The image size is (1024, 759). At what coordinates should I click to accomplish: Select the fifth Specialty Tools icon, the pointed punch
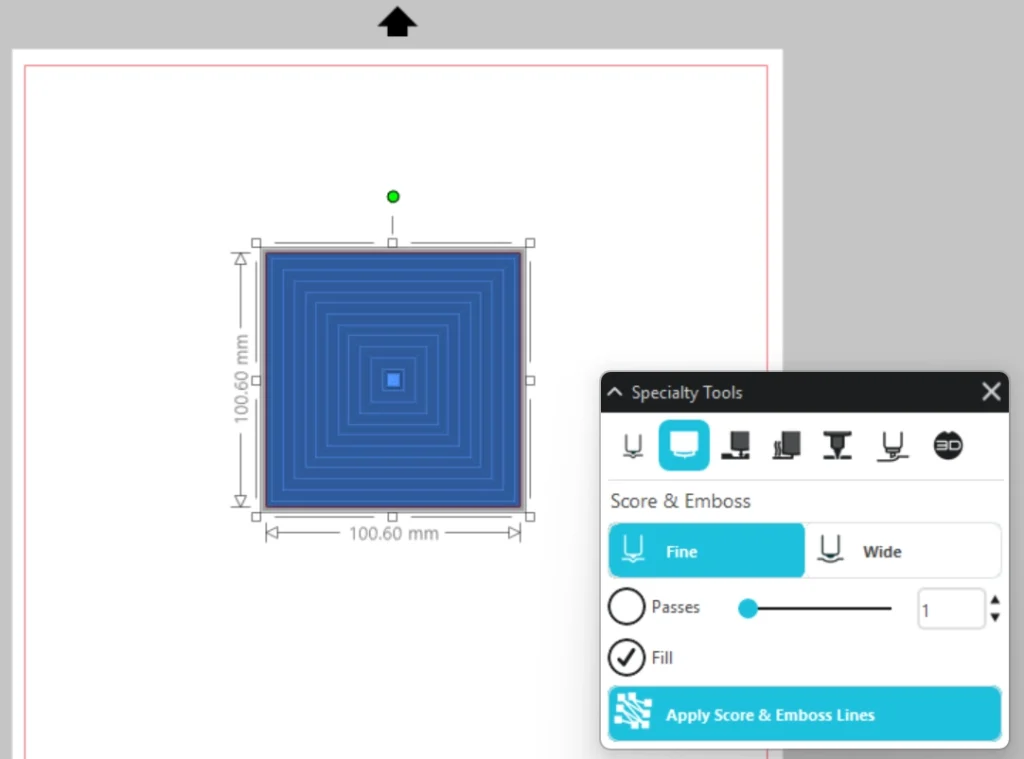point(837,446)
